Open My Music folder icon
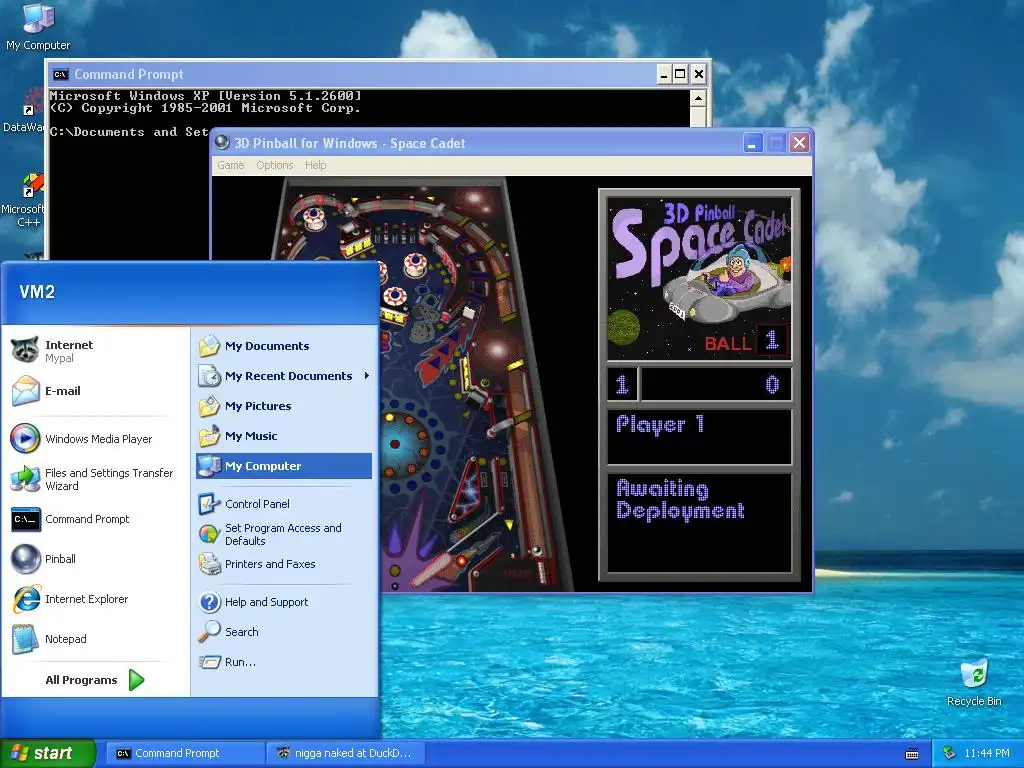 click(x=210, y=436)
